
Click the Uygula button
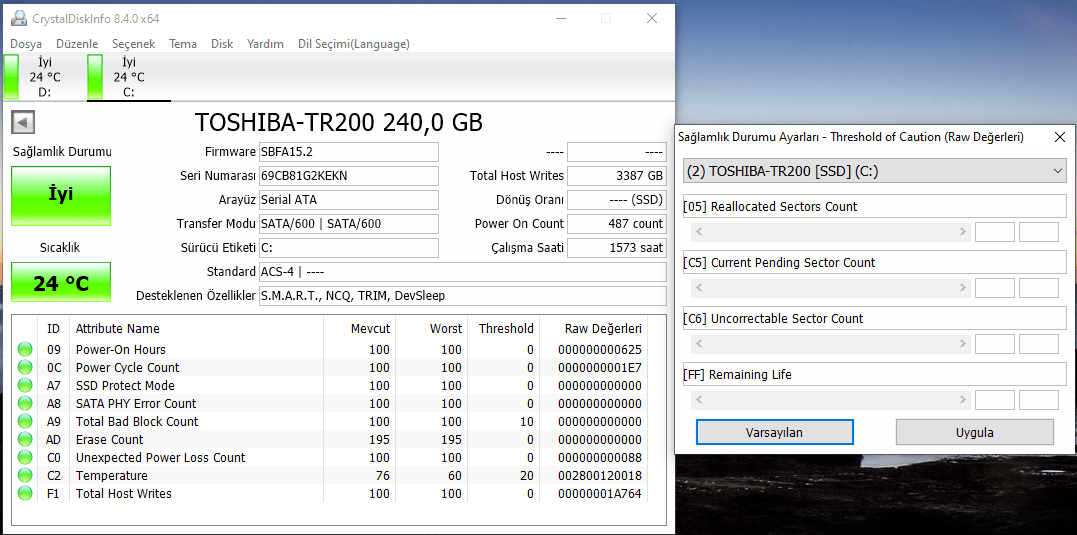(974, 432)
